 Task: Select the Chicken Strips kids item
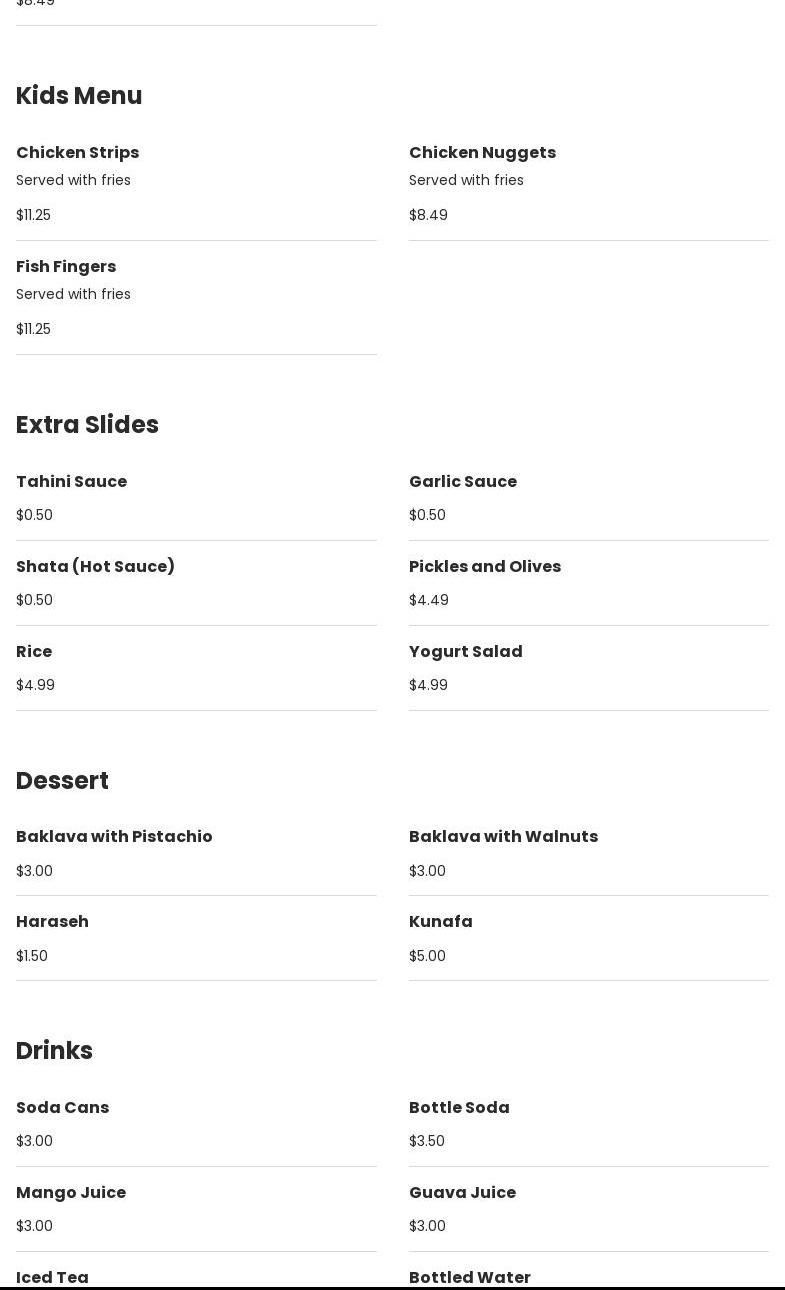(x=78, y=153)
